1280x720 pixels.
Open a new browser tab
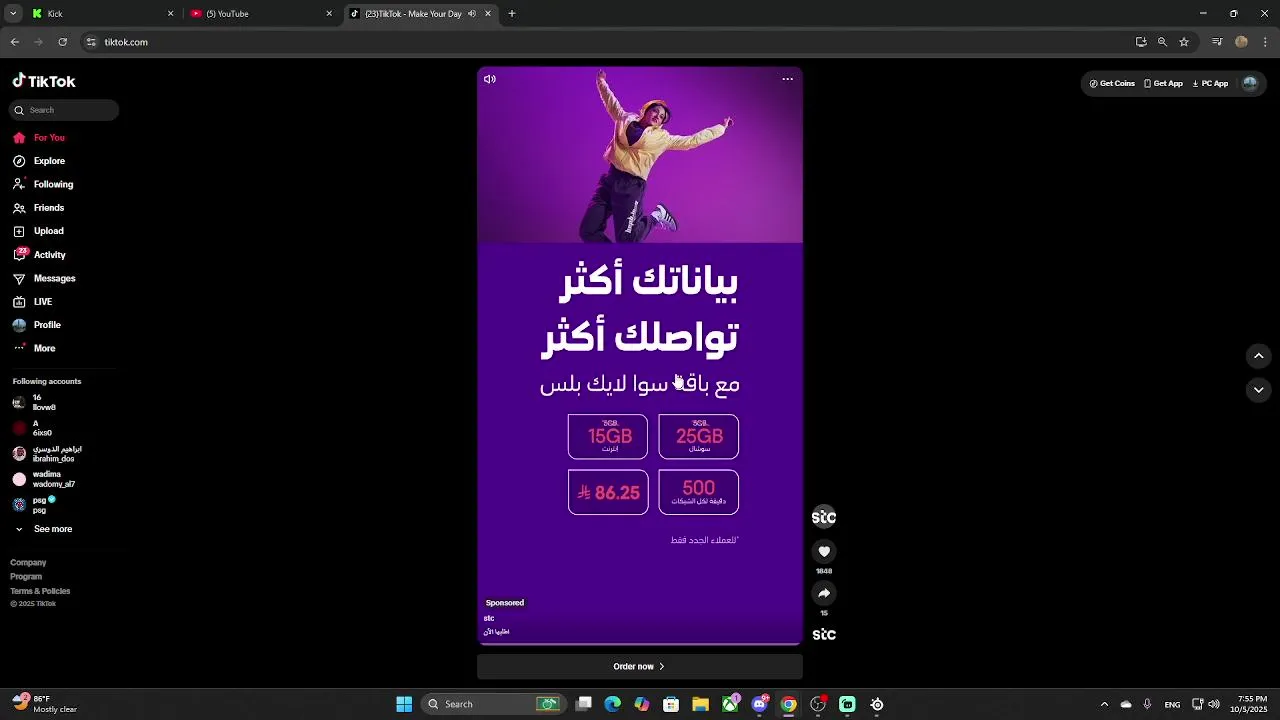coord(512,14)
